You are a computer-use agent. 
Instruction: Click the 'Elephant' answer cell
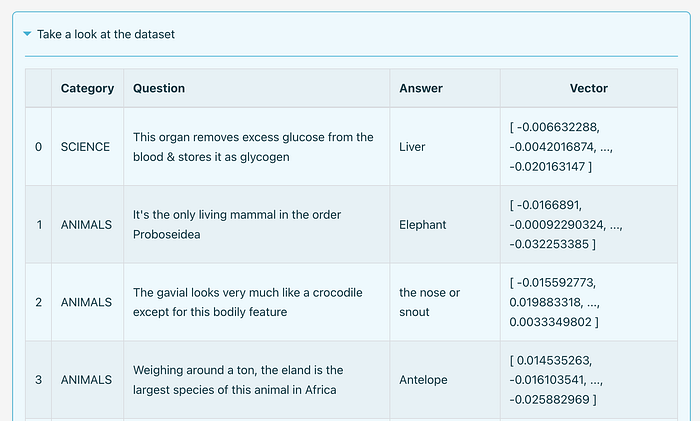pos(423,225)
